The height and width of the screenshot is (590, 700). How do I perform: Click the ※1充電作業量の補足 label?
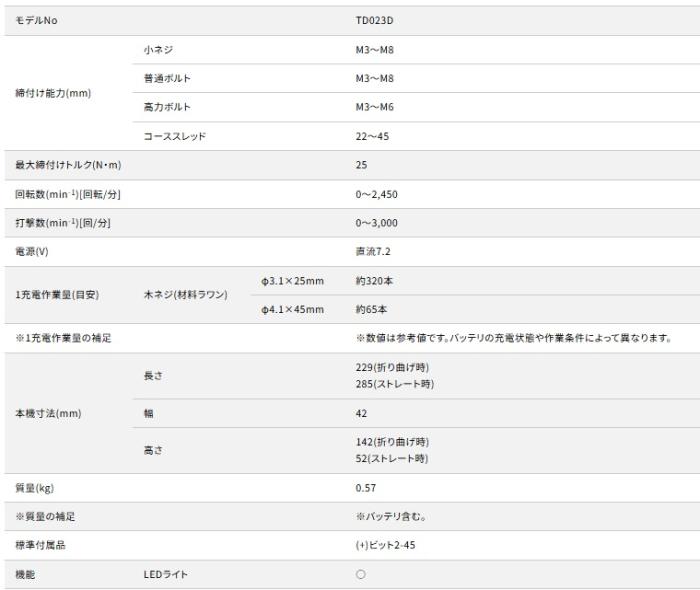[x=63, y=338]
